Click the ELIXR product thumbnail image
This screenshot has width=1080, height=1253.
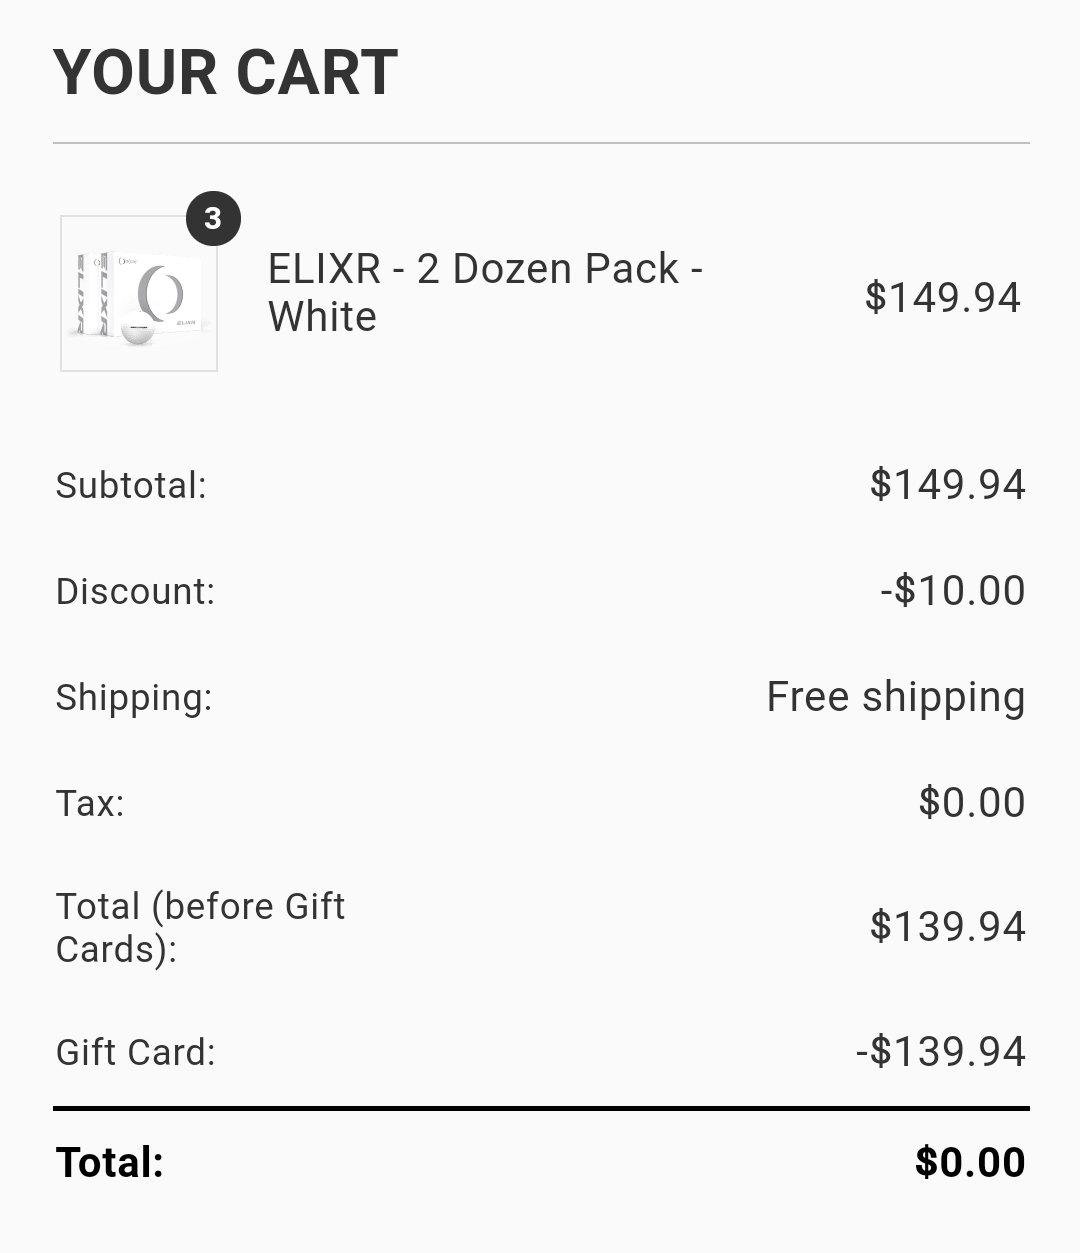tap(139, 294)
